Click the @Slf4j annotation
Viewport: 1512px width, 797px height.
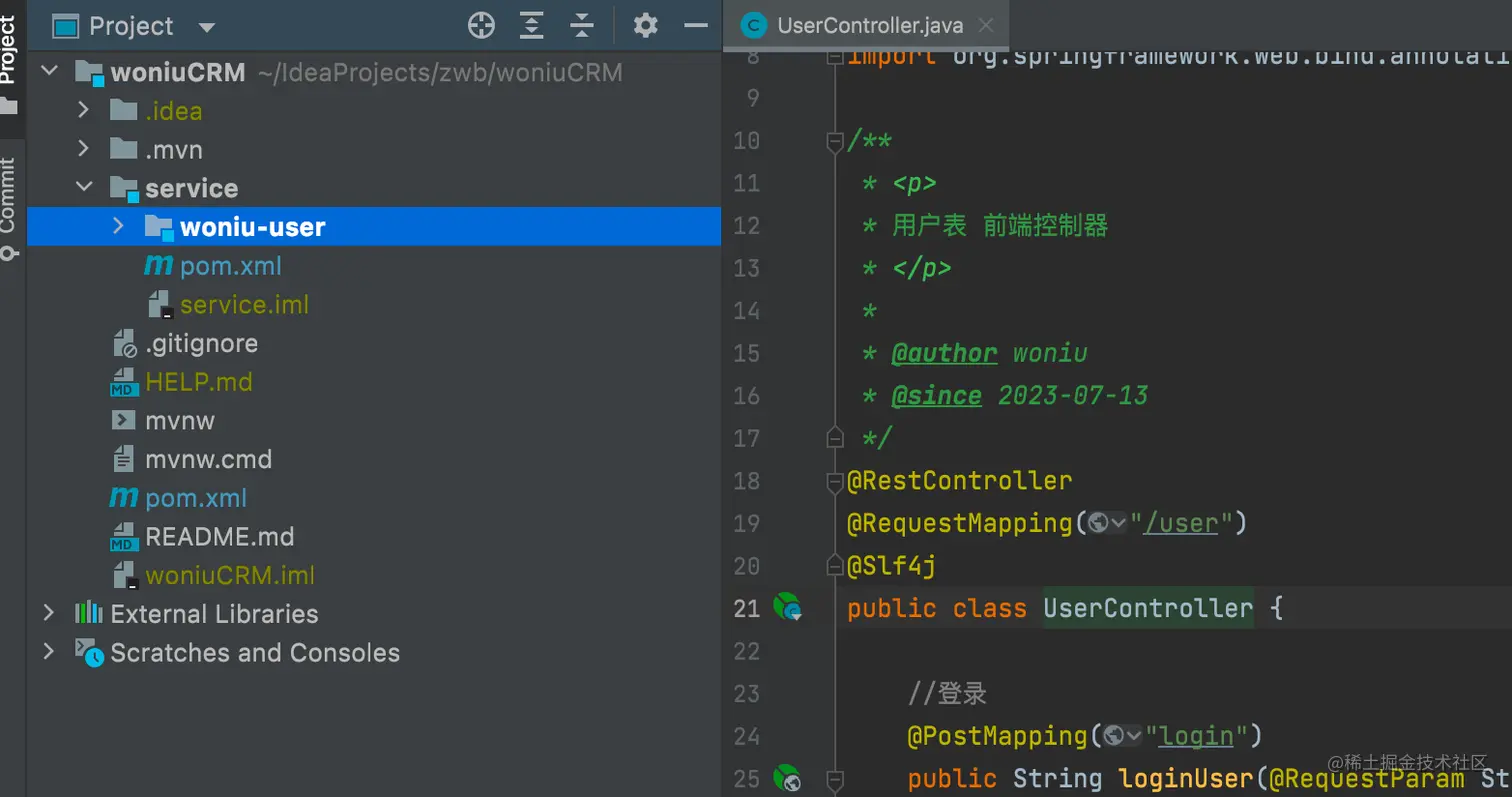point(892,566)
